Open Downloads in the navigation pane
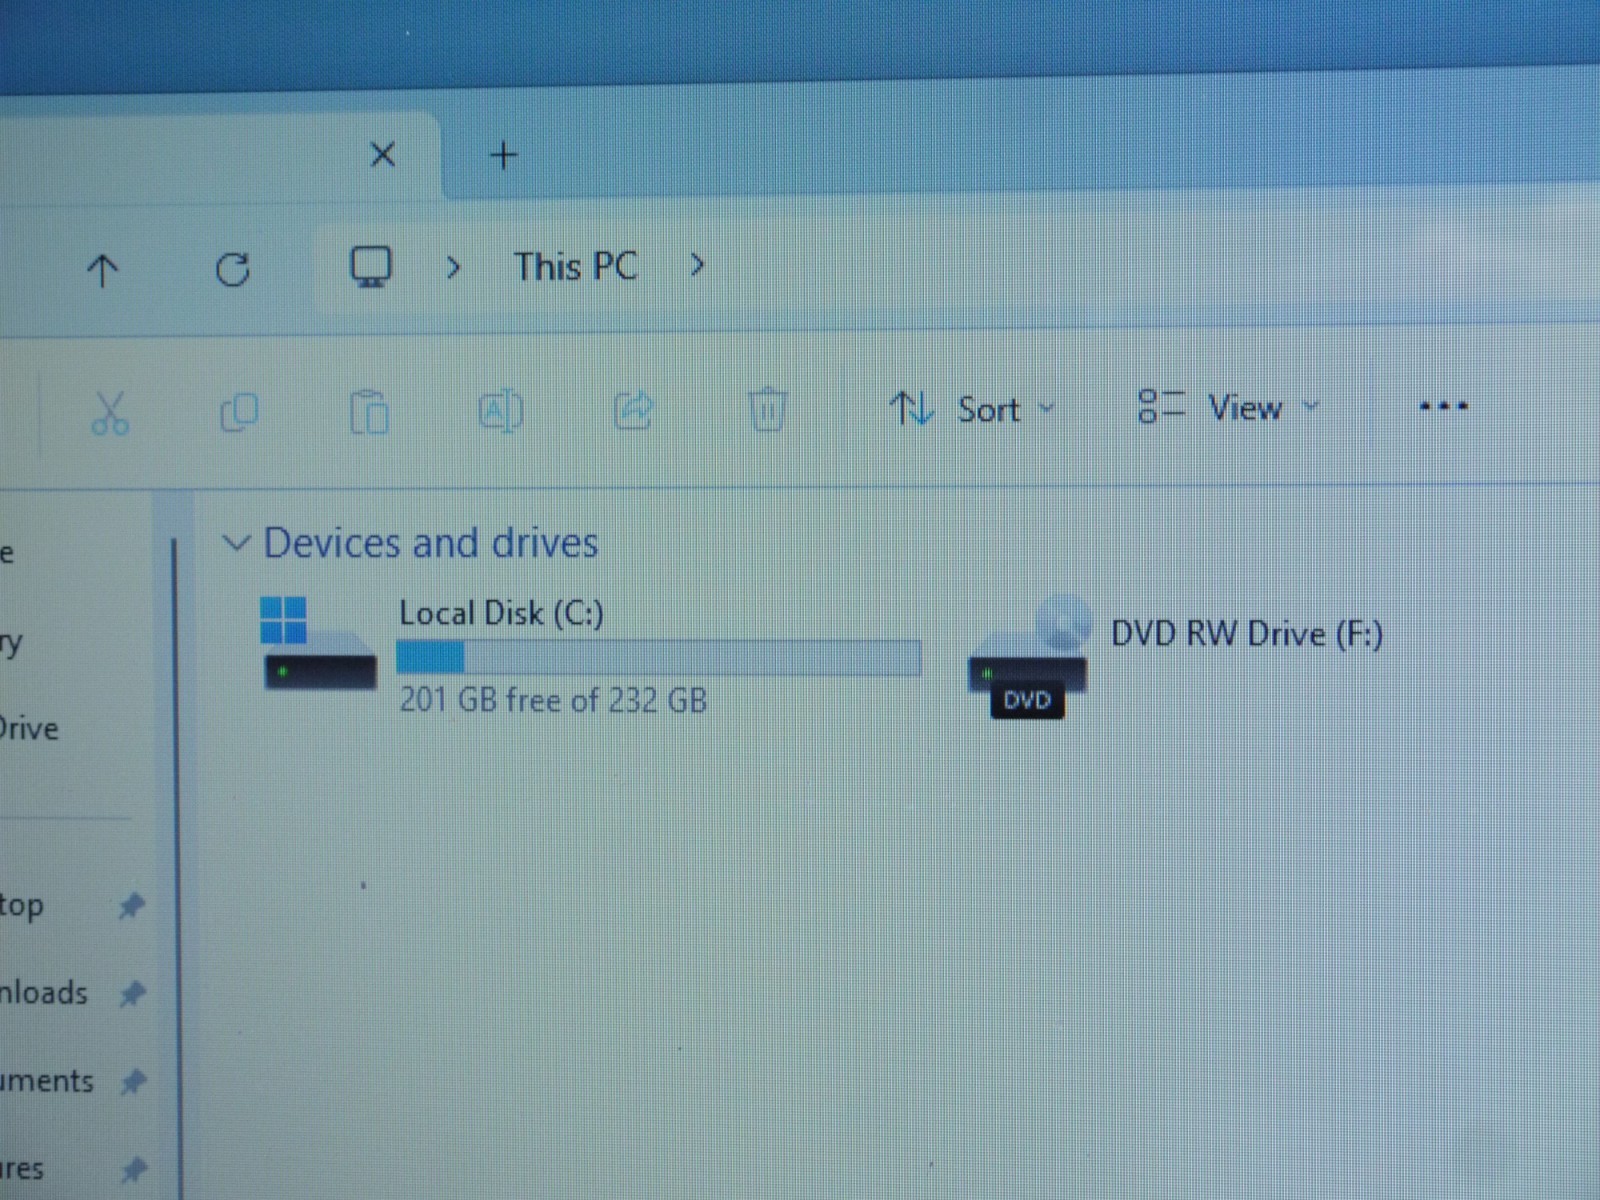Viewport: 1600px width, 1200px height. [x=44, y=993]
